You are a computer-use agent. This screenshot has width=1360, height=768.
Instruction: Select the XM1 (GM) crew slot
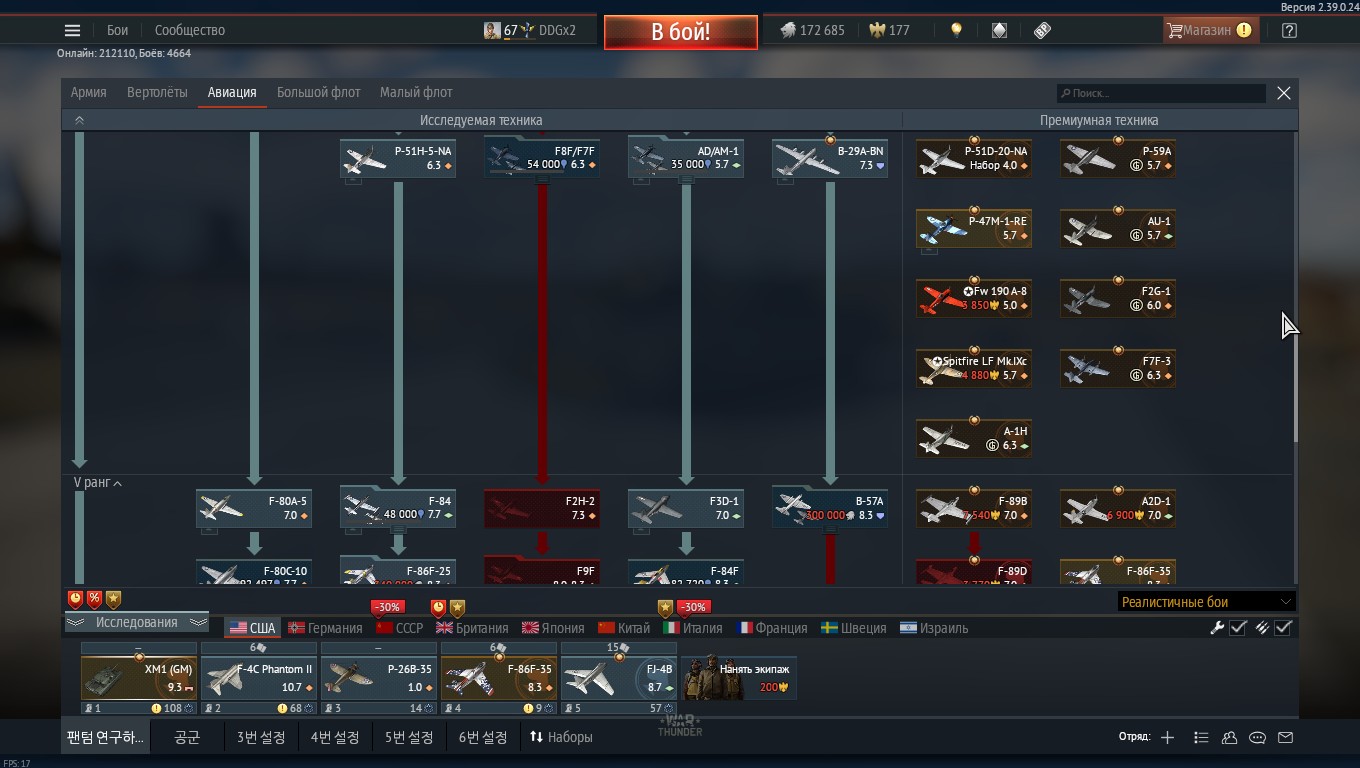(138, 678)
